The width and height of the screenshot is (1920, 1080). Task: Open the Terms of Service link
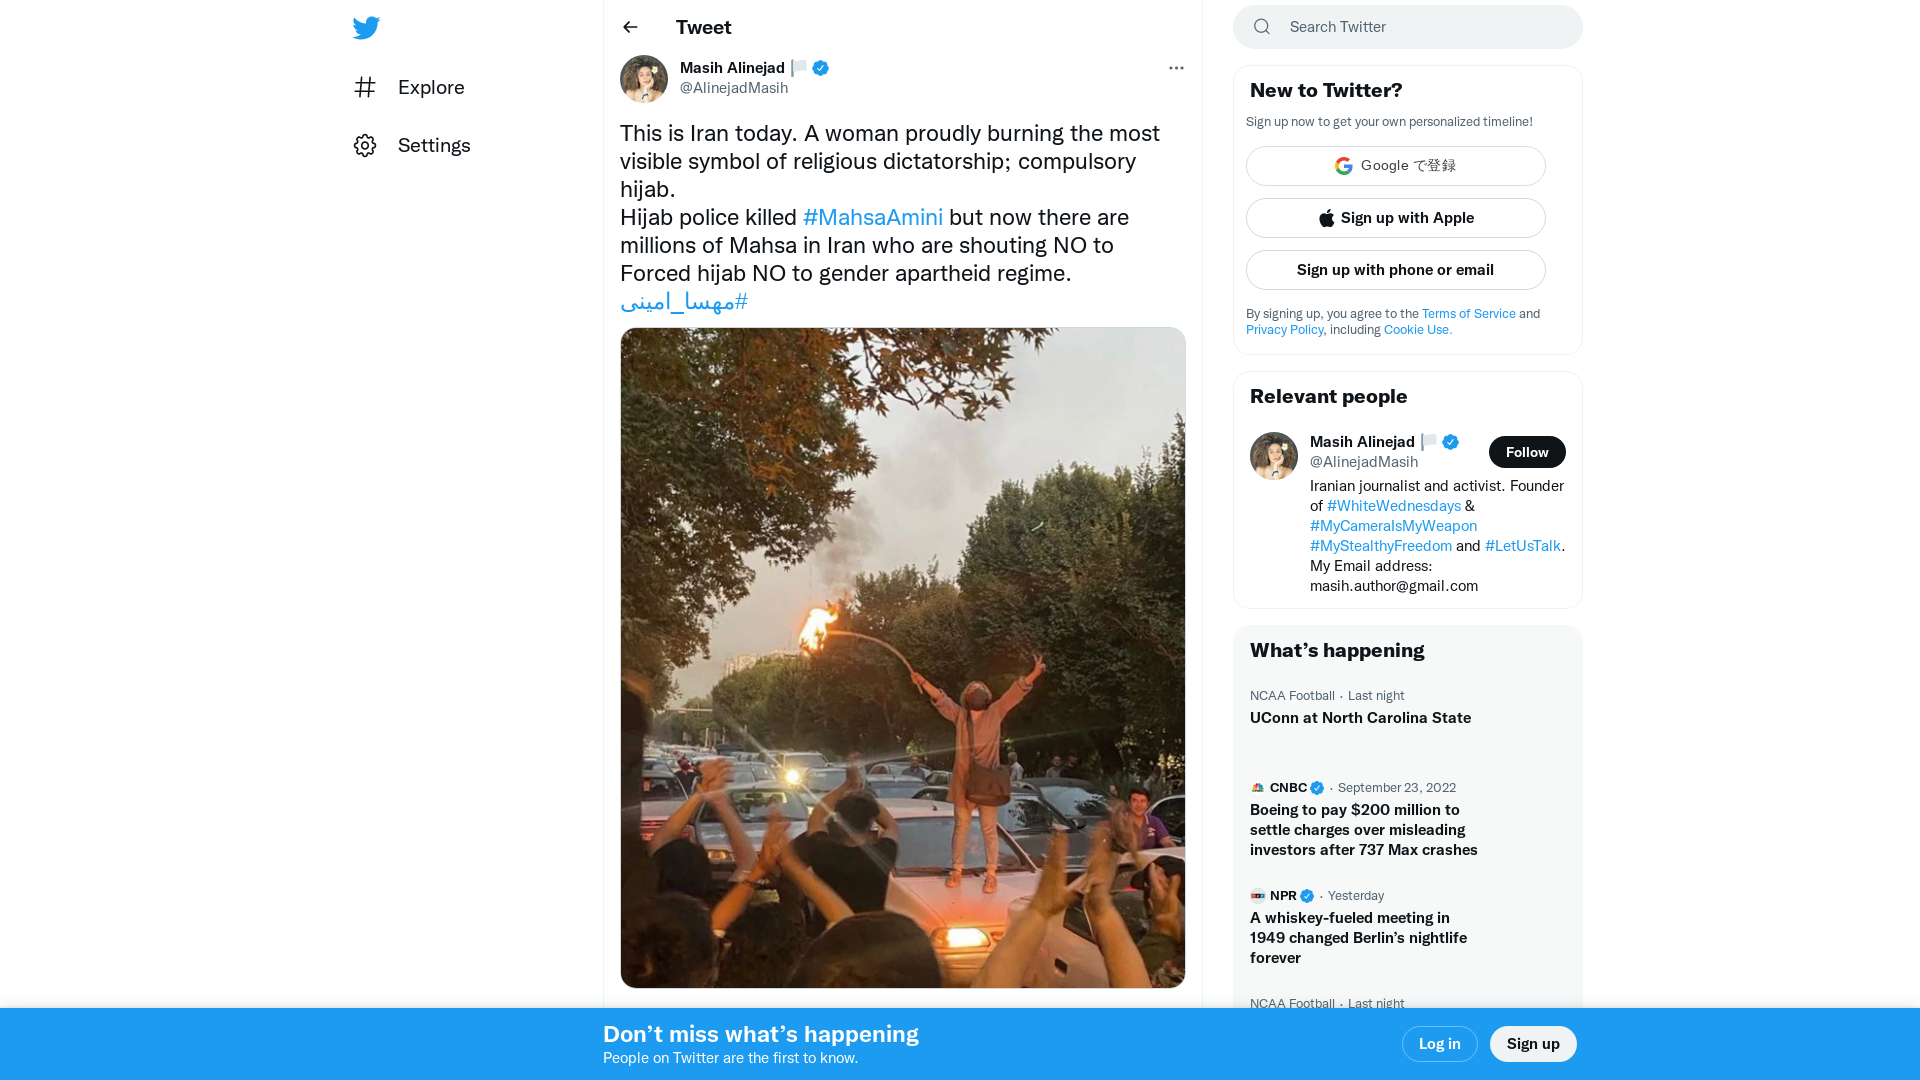pyautogui.click(x=1468, y=313)
